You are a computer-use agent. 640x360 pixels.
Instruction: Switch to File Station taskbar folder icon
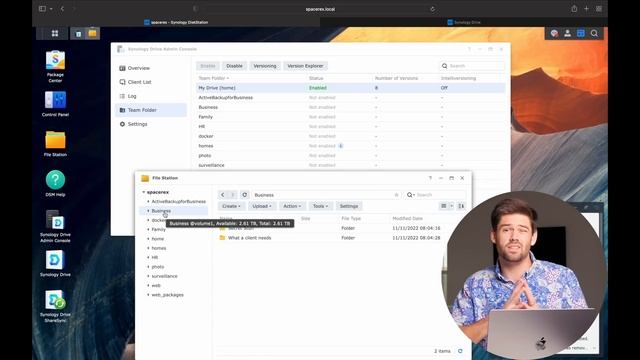click(93, 33)
